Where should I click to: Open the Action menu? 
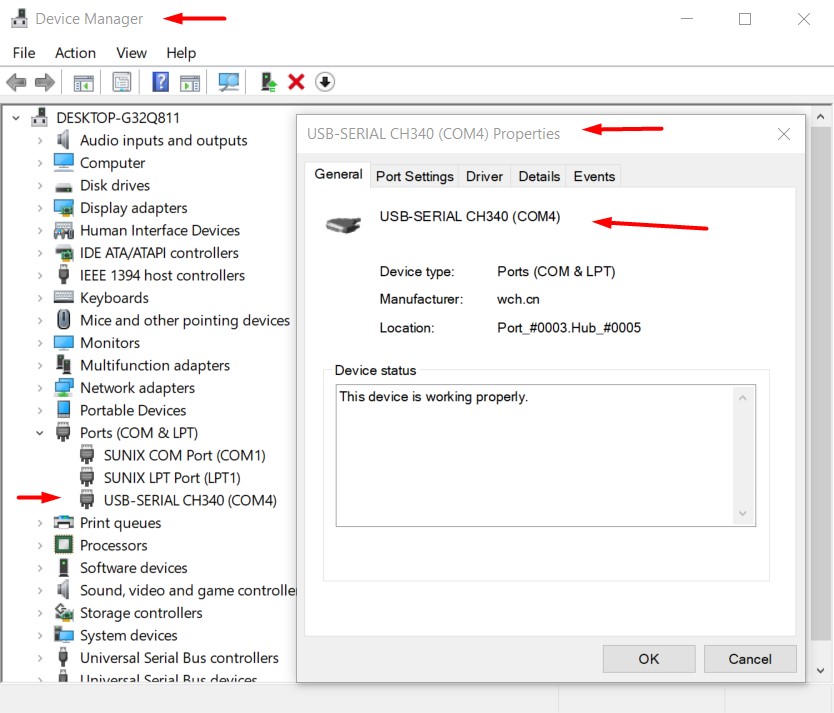76,53
